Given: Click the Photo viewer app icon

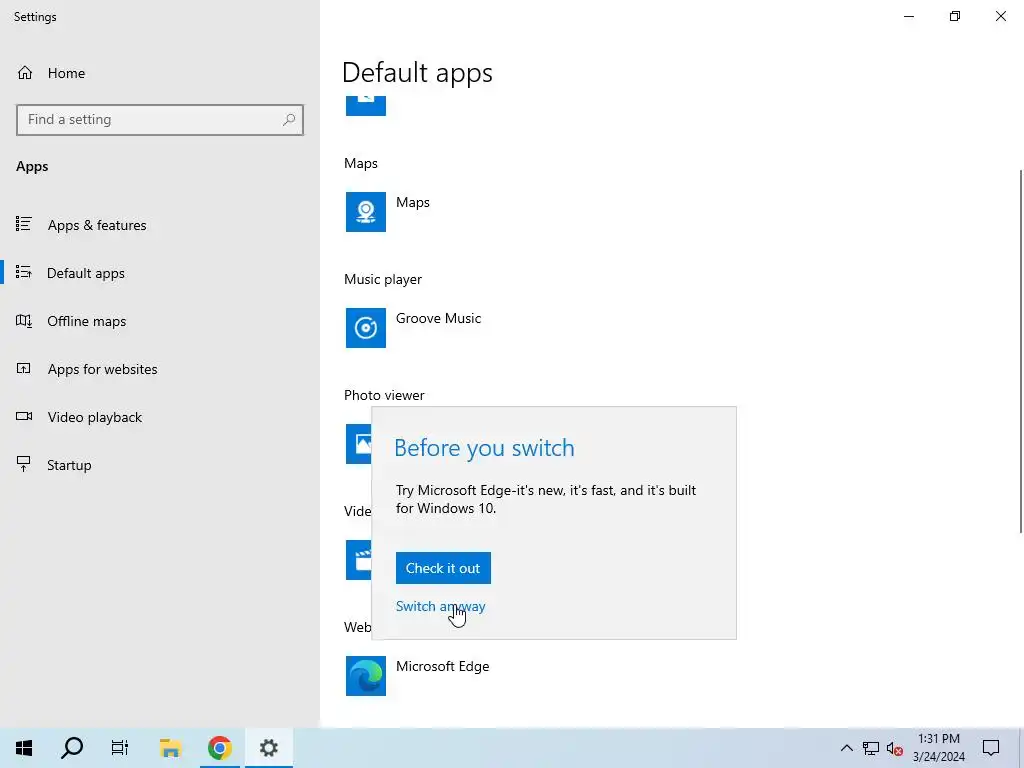Looking at the screenshot, I should 359,444.
